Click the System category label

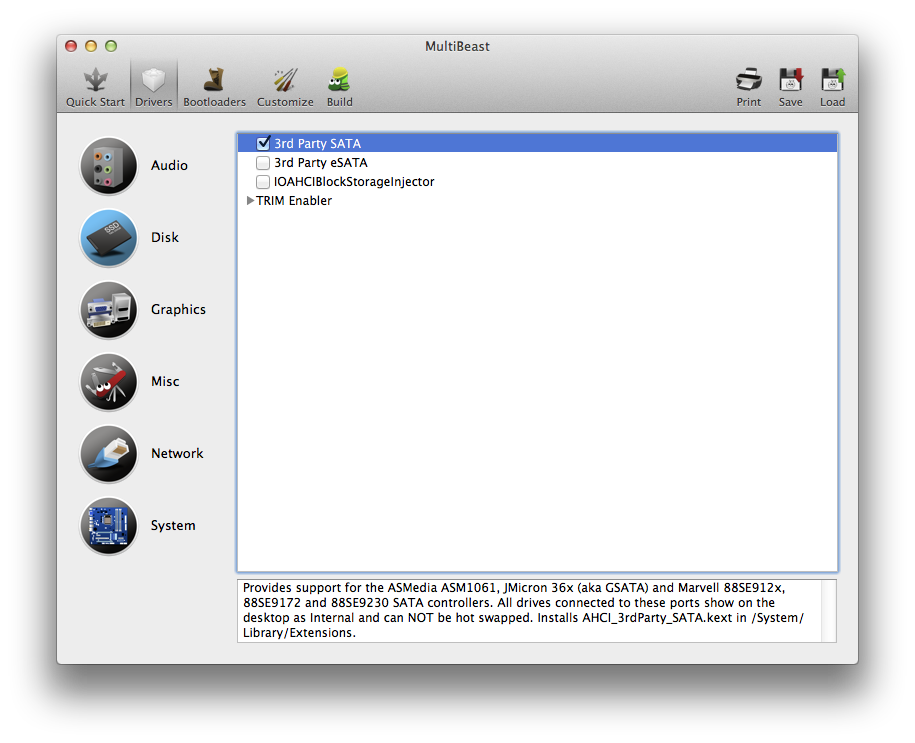click(173, 525)
